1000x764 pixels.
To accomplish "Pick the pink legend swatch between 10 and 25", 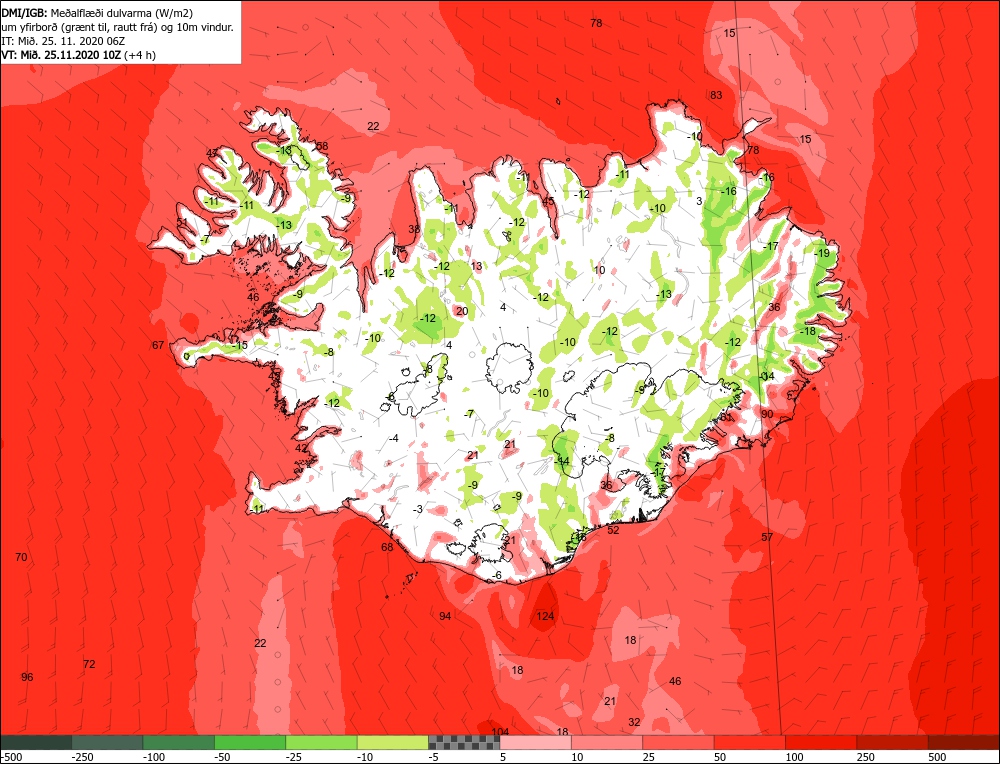I will 607,742.
